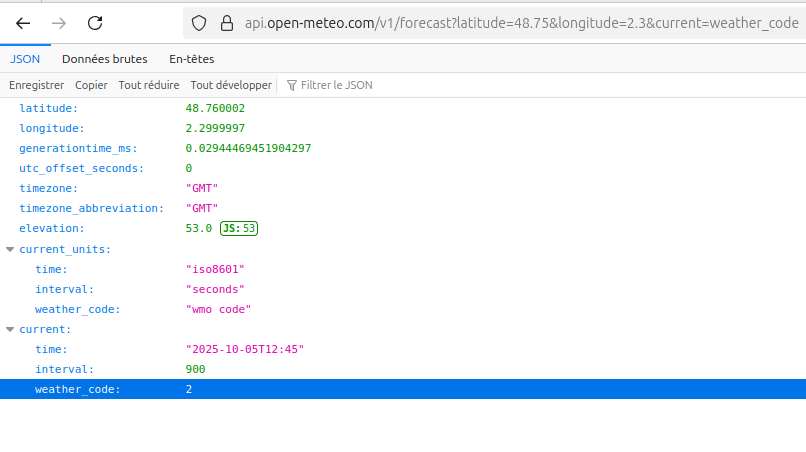The image size is (806, 452).
Task: Switch to the JSON tab
Action: point(25,59)
